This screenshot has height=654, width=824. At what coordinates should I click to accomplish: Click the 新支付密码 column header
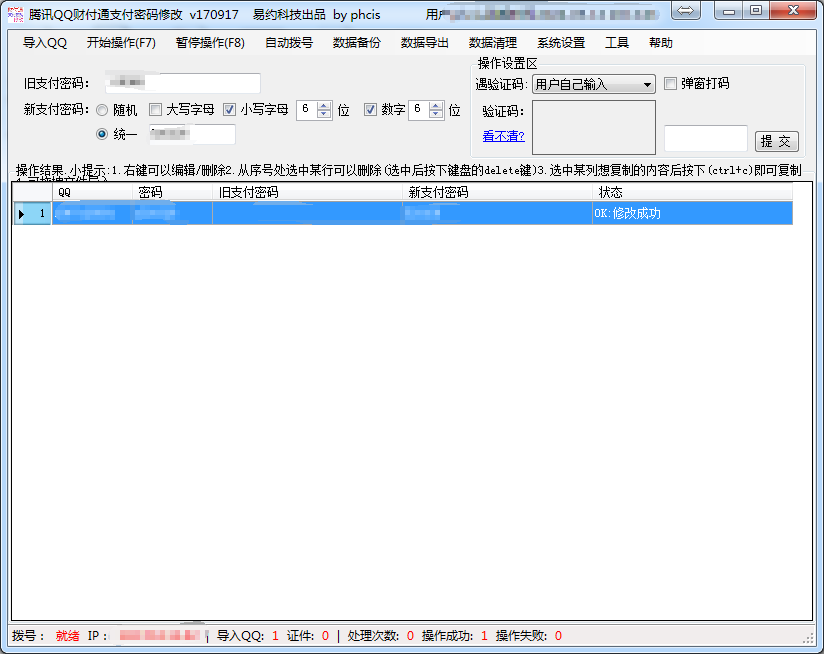pos(497,192)
